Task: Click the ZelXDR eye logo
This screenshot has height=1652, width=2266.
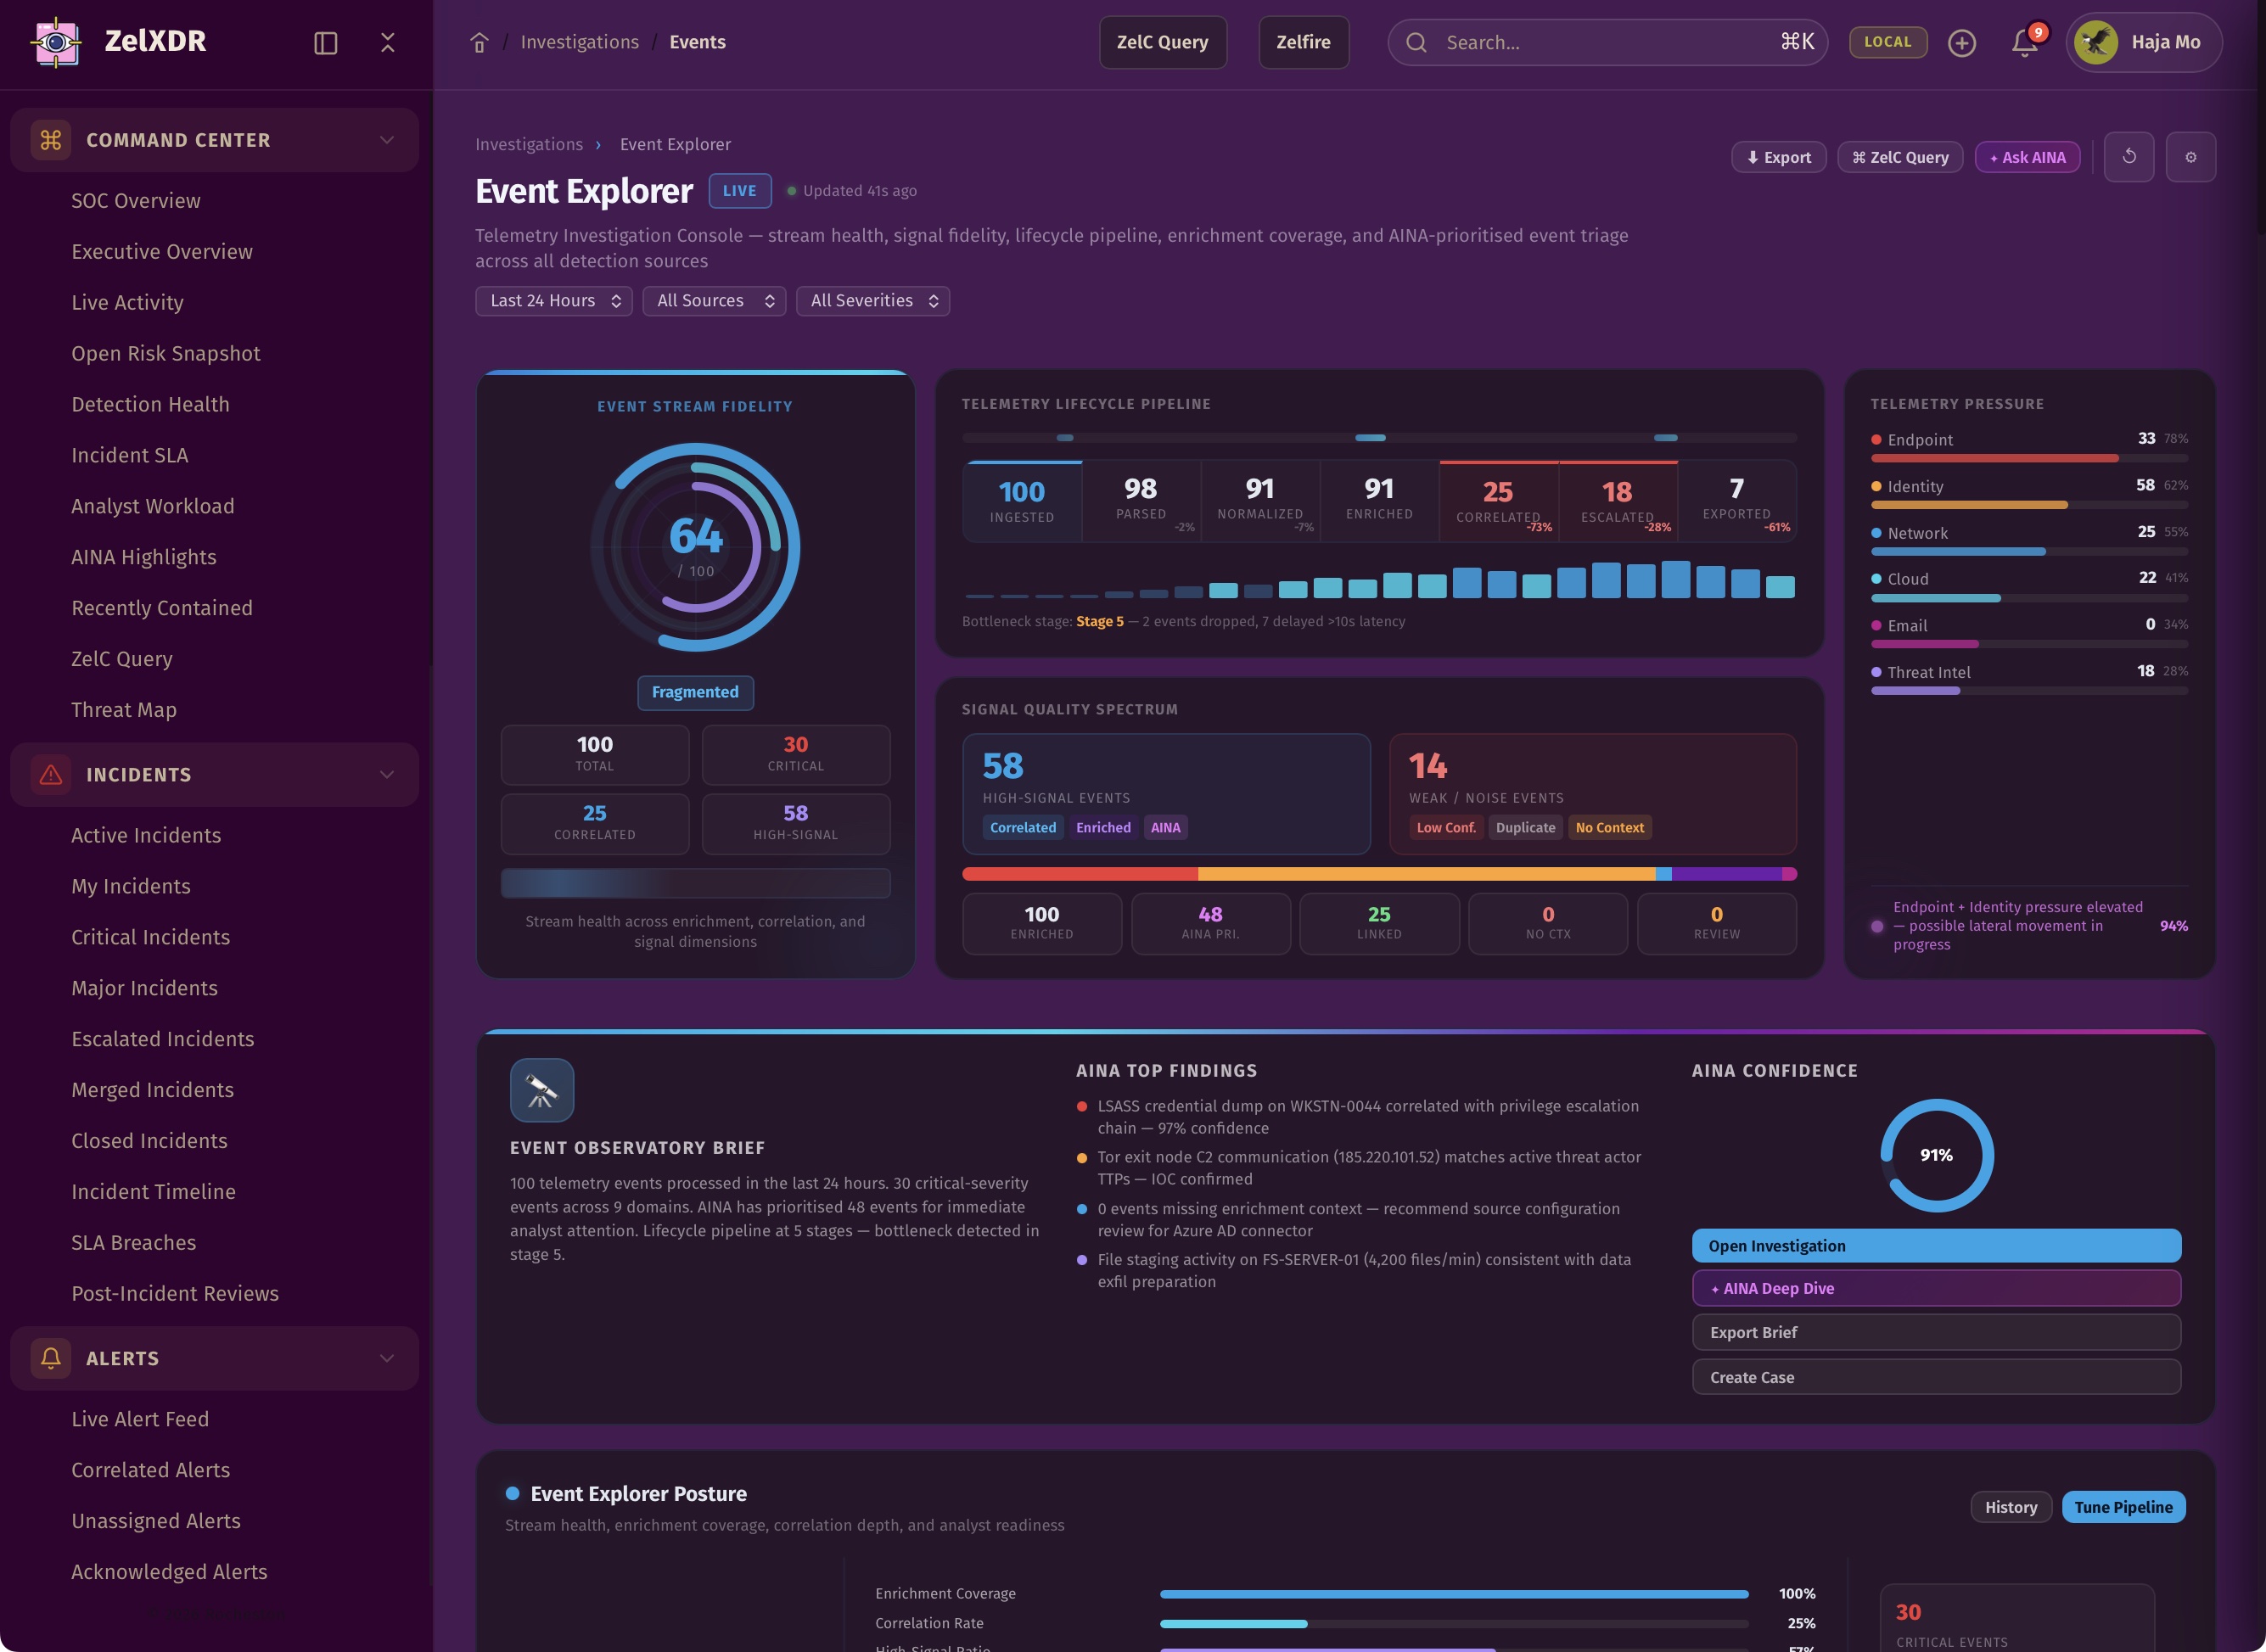Action: pyautogui.click(x=57, y=42)
